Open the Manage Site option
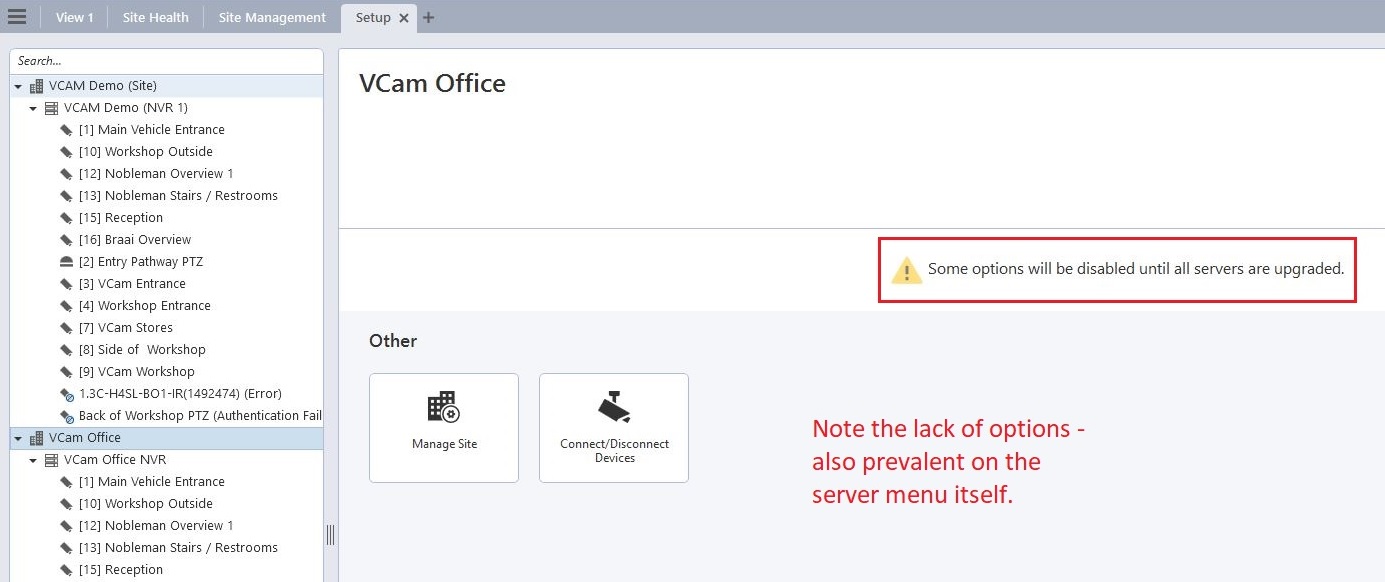This screenshot has height=582, width=1385. (444, 428)
